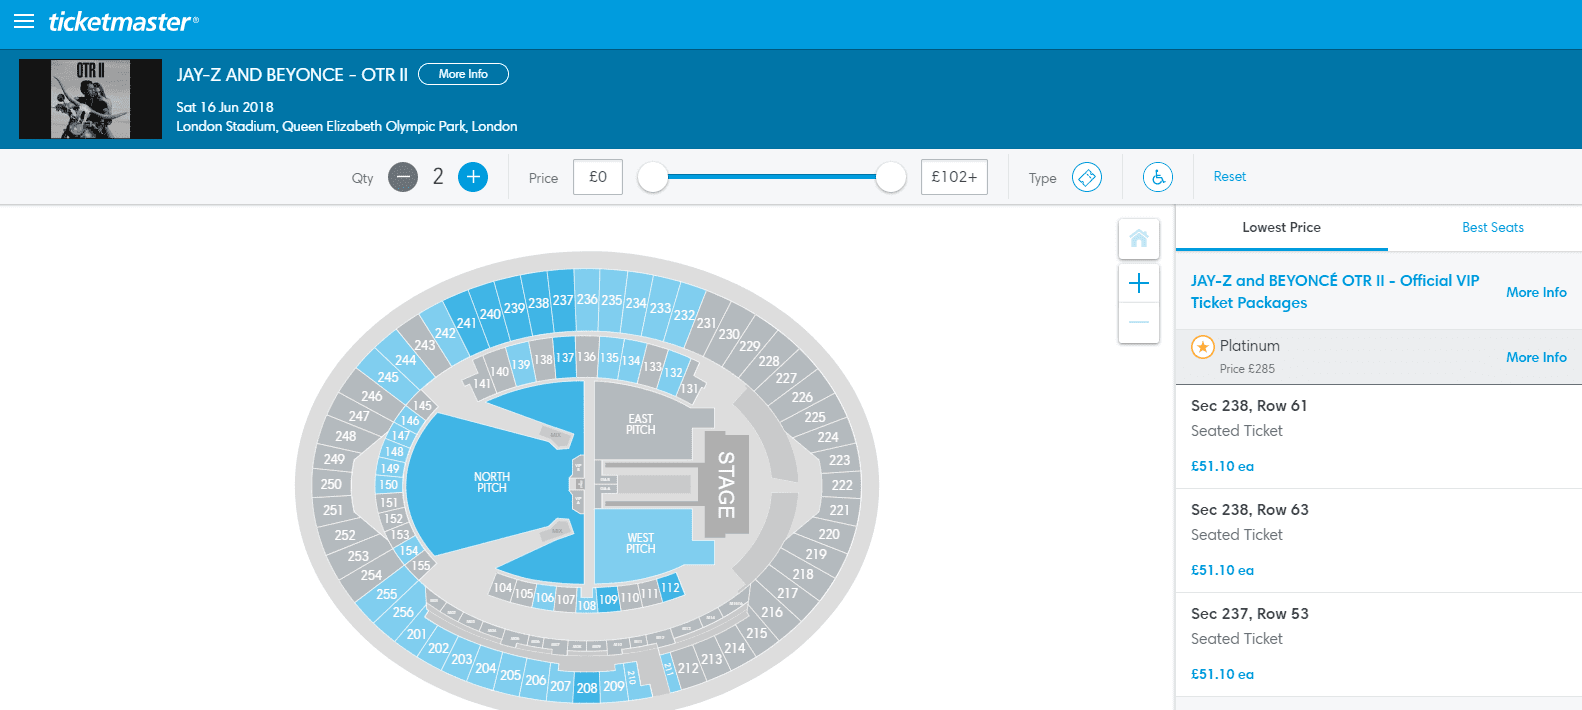Image resolution: width=1582 pixels, height=710 pixels.
Task: Toggle the ticket type filter icon
Action: click(x=1087, y=177)
